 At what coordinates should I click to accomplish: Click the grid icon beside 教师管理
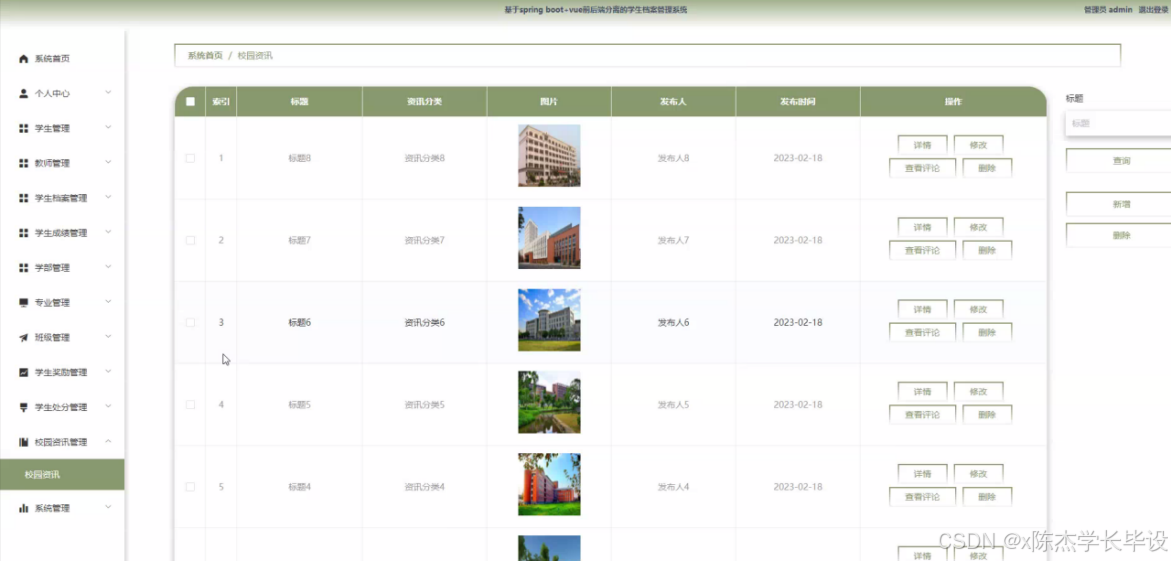pos(23,163)
